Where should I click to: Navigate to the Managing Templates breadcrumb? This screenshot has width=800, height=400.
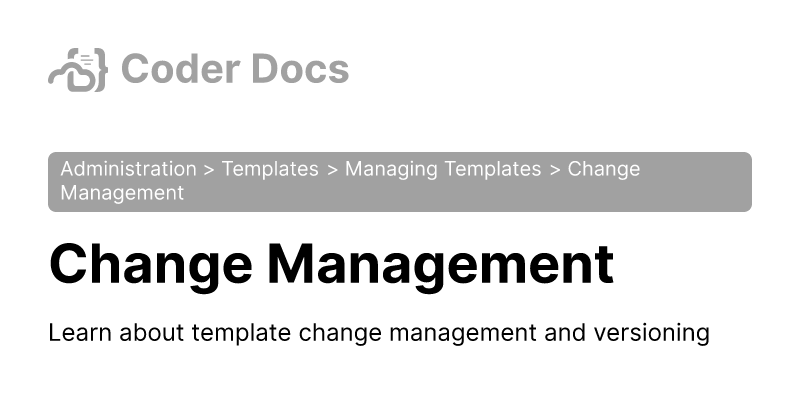click(x=443, y=169)
